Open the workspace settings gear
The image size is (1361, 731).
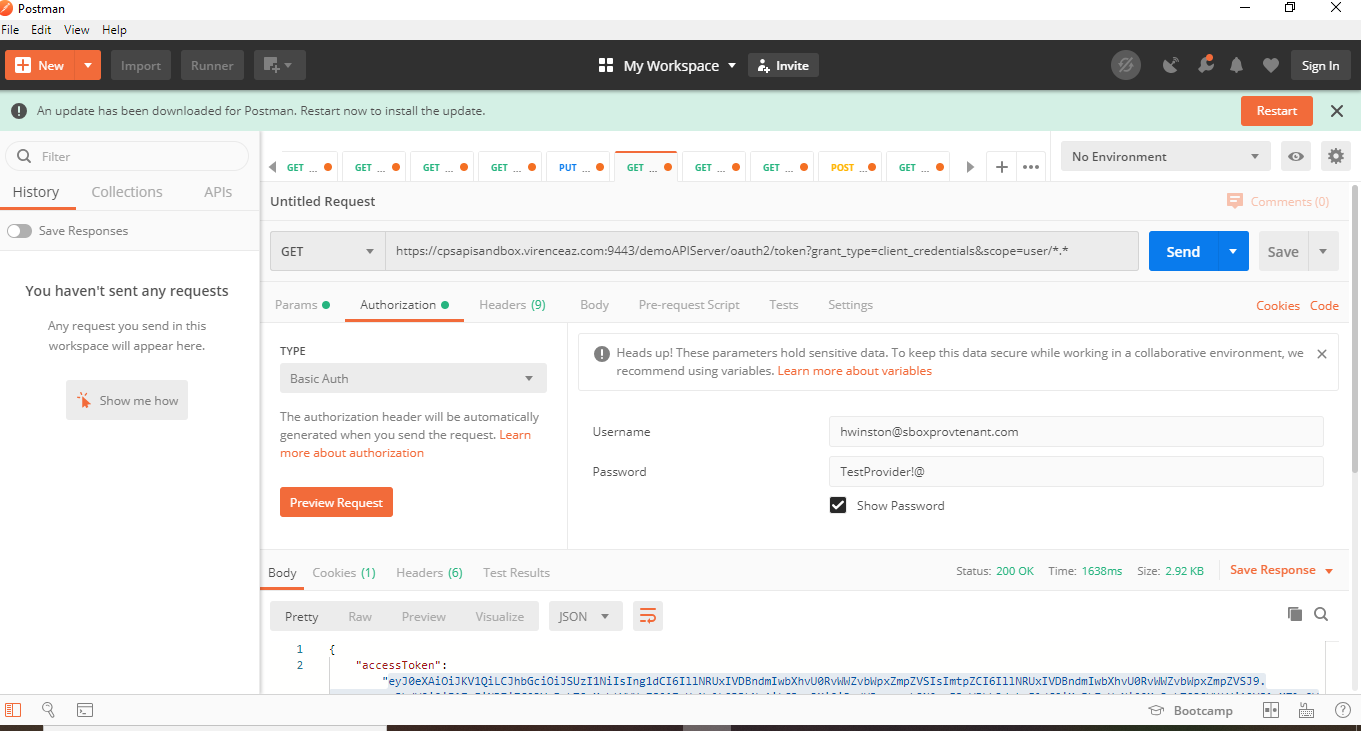pyautogui.click(x=1335, y=156)
